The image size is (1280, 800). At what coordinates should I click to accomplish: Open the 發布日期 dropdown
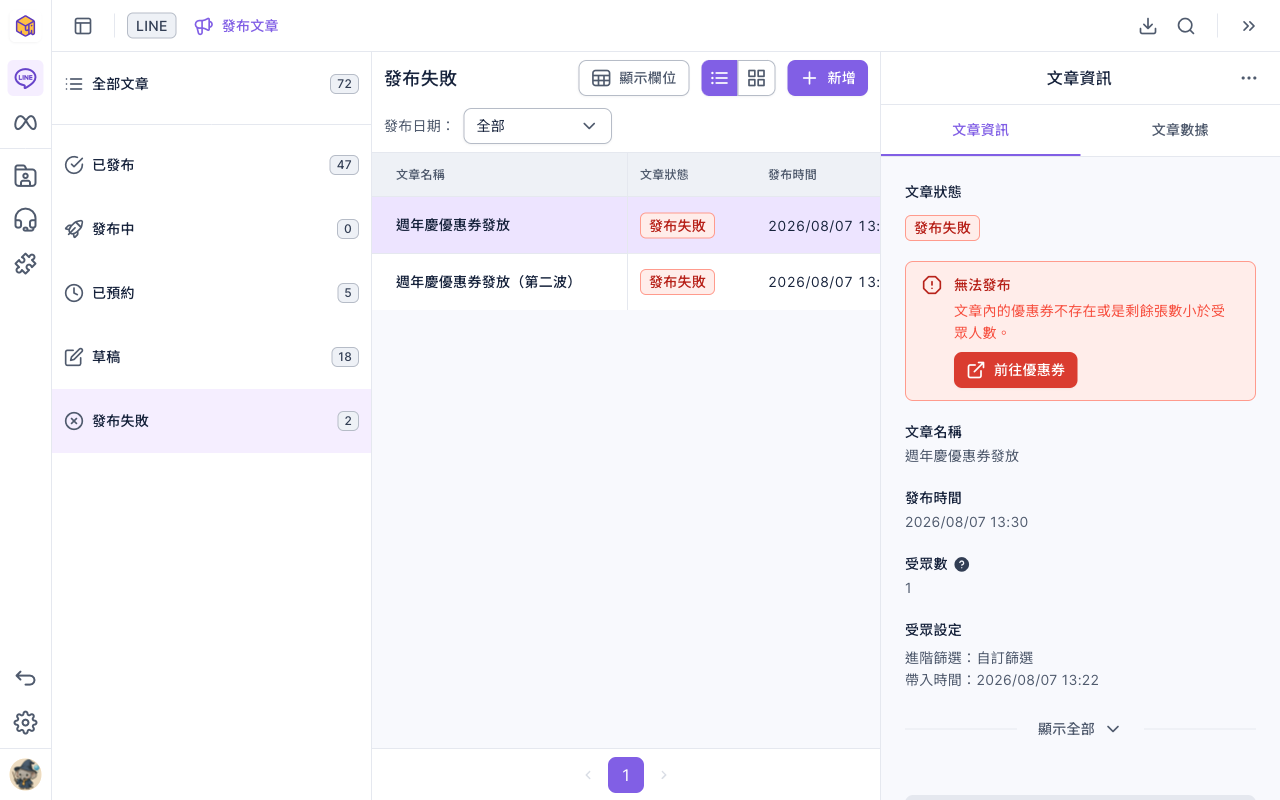[x=537, y=126]
